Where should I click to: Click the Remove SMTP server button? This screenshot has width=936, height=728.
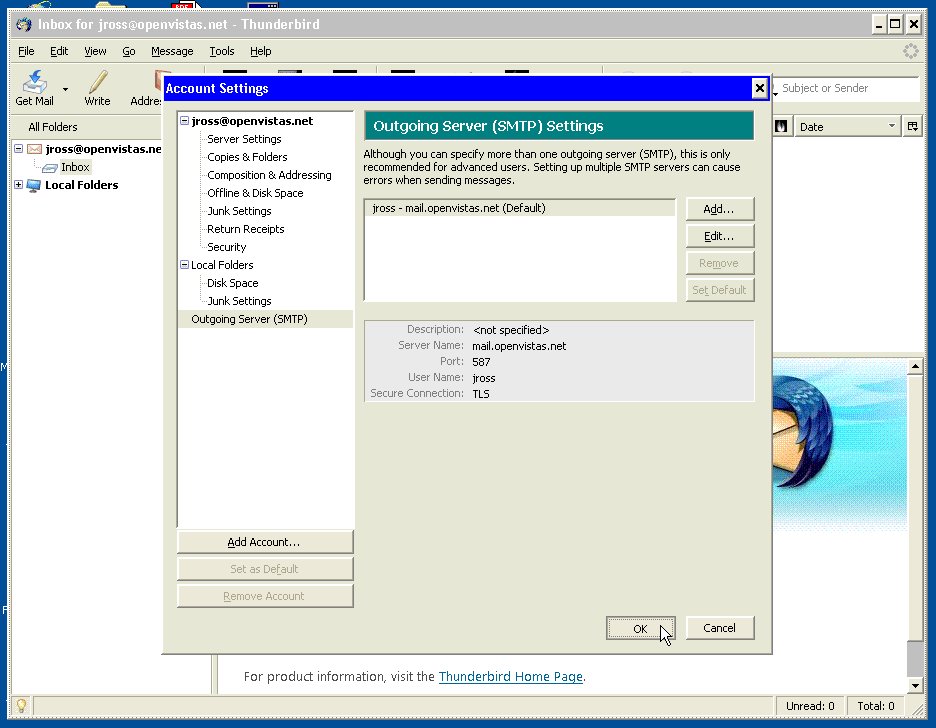[719, 263]
